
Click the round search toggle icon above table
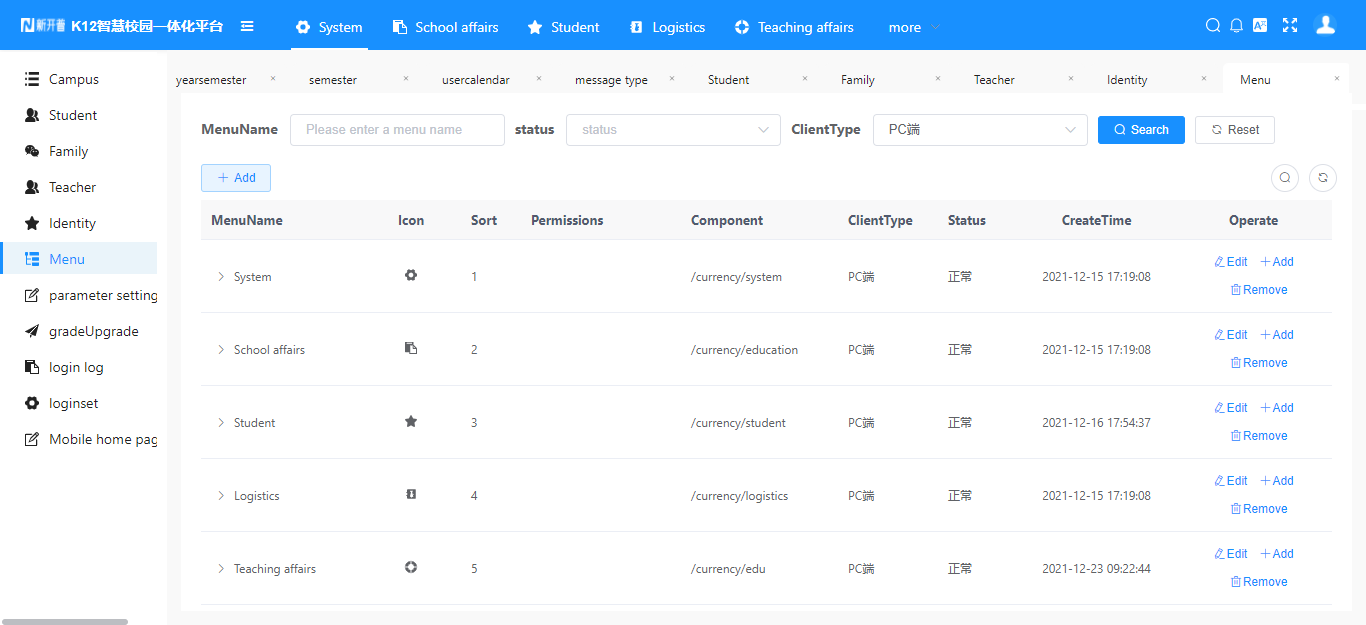pos(1285,178)
